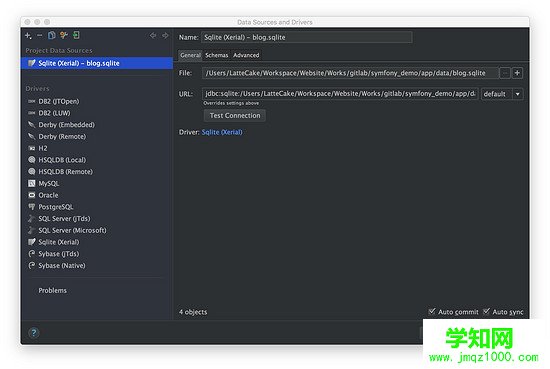
Task: Click the Drivers section heading
Action: click(37, 88)
